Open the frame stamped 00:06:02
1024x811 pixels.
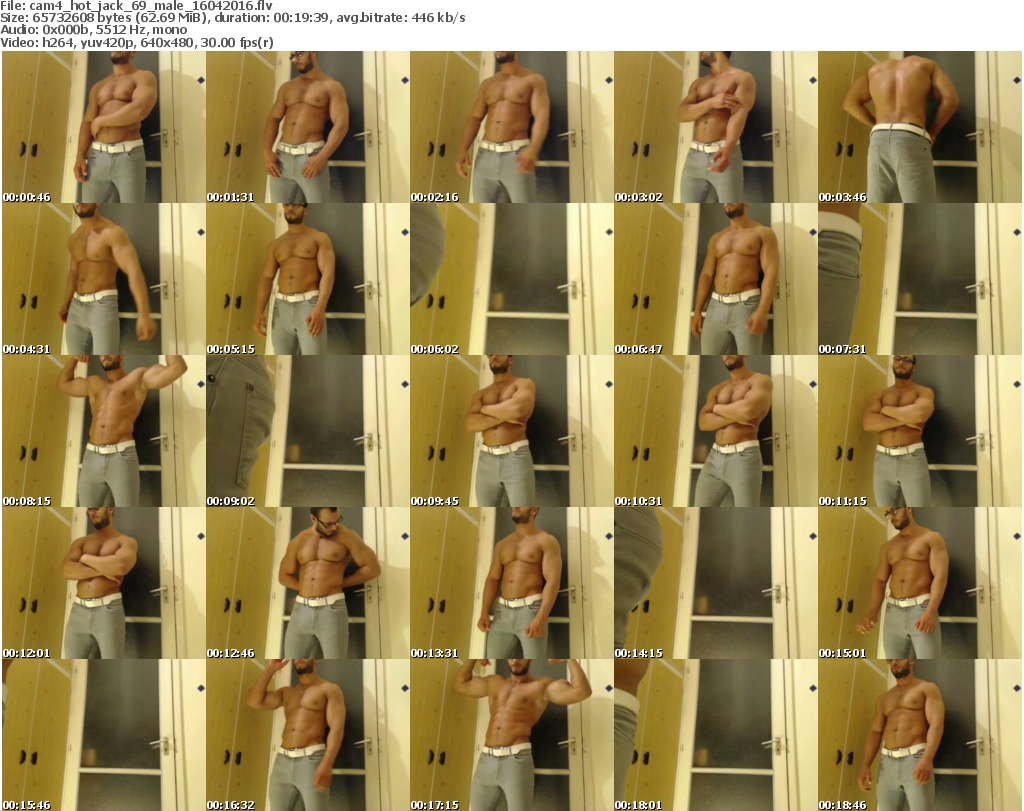[x=511, y=279]
